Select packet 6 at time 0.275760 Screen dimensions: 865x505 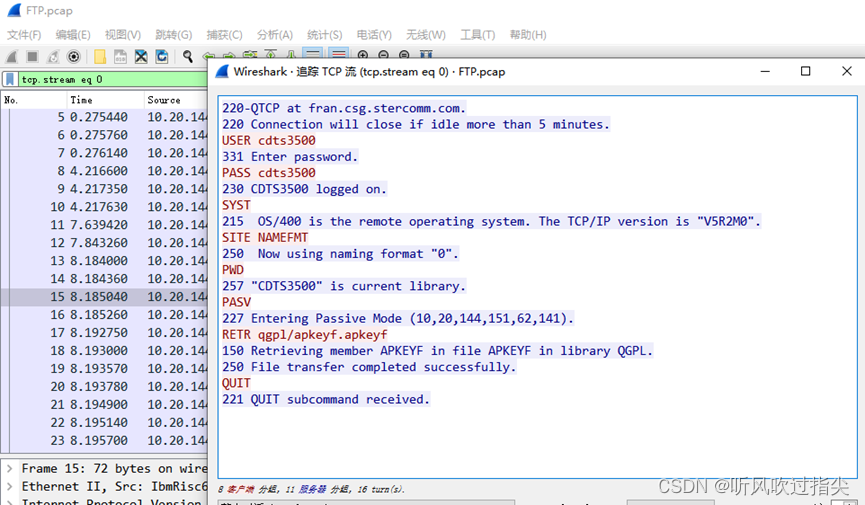[x=104, y=135]
